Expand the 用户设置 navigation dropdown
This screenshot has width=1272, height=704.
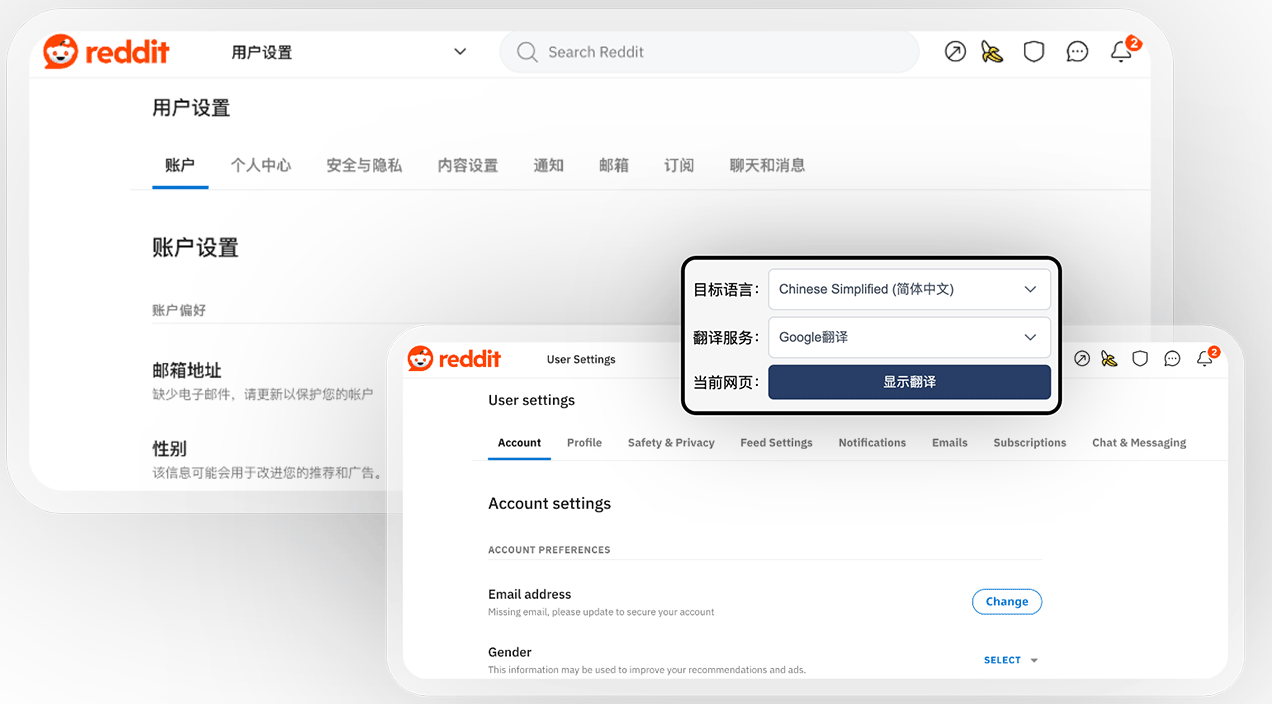[460, 52]
